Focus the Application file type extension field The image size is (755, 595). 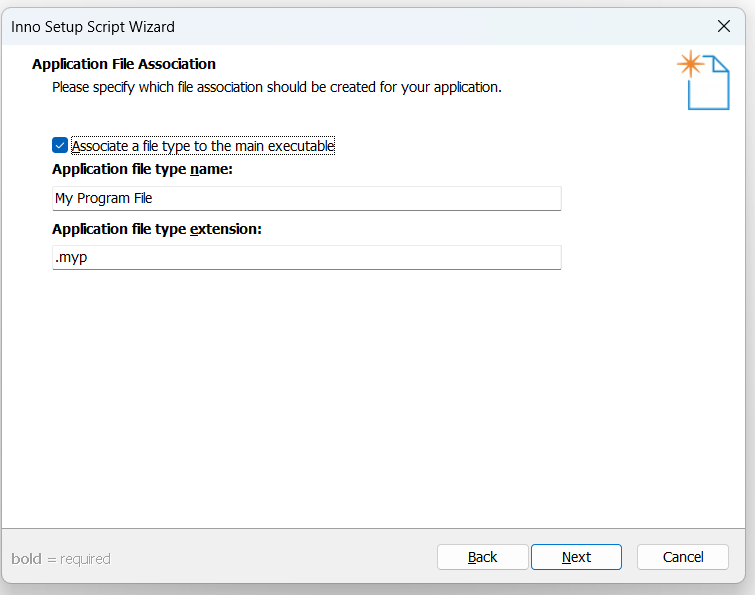click(x=307, y=258)
